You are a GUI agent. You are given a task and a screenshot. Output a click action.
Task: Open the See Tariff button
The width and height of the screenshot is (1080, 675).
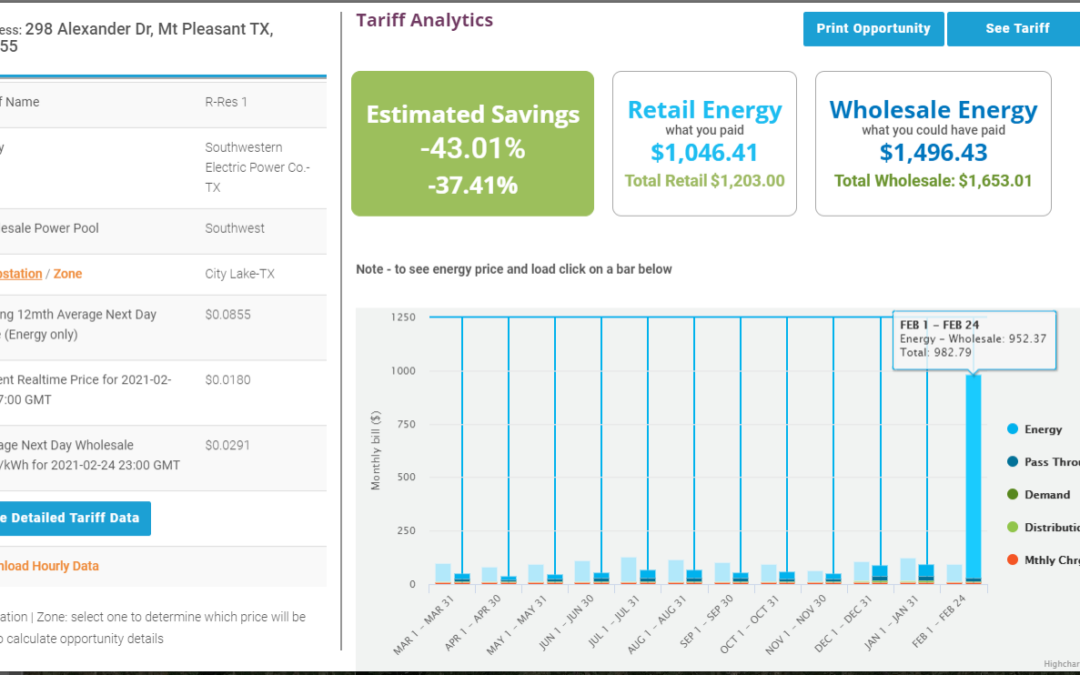click(1014, 29)
